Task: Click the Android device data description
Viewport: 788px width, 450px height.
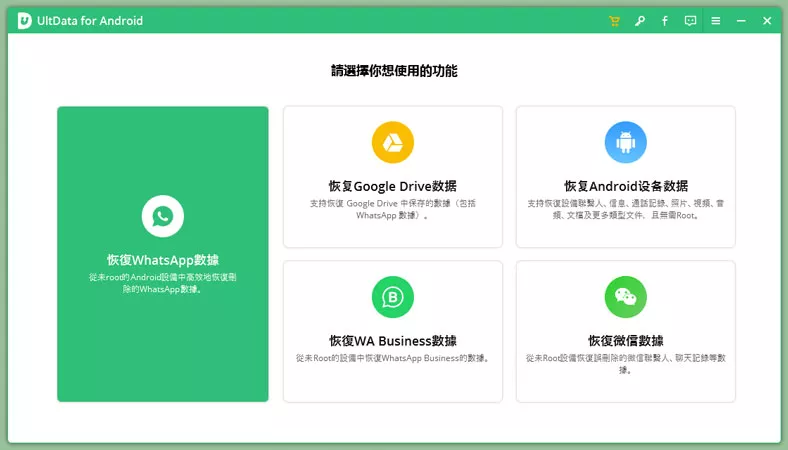Action: tap(626, 209)
